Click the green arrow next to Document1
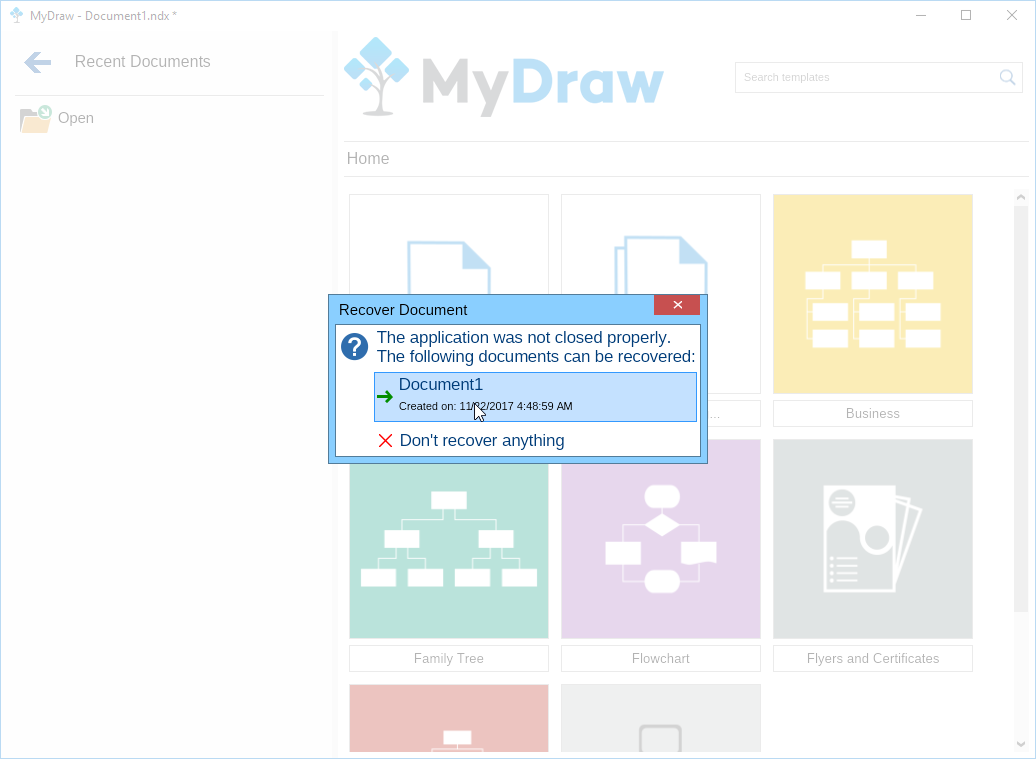Viewport: 1036px width, 759px height. (x=385, y=396)
